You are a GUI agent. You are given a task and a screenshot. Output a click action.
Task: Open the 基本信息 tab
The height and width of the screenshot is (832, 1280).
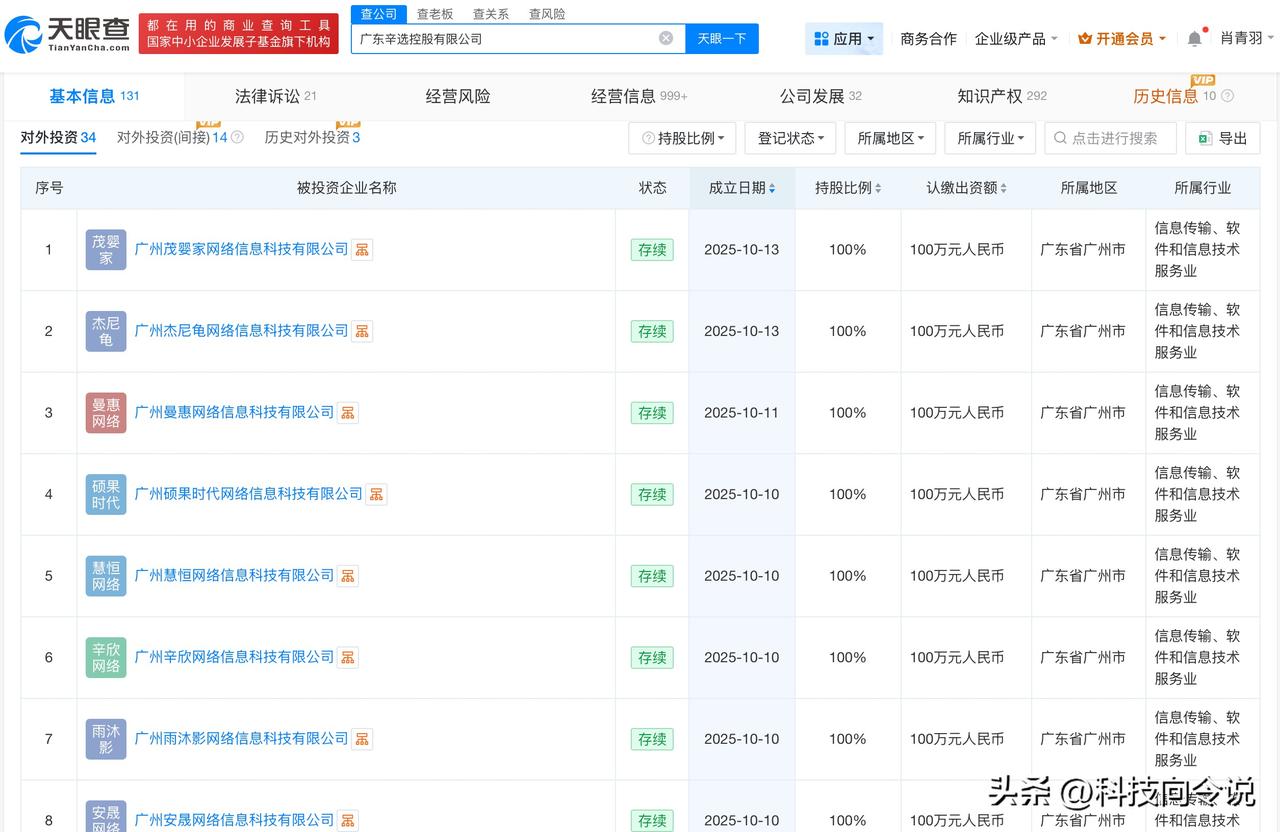[x=94, y=96]
